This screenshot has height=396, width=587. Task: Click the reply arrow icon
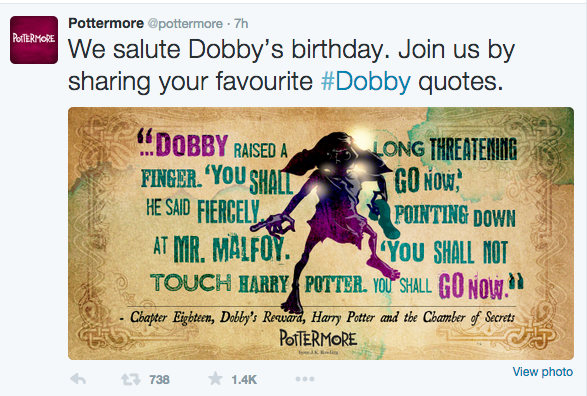click(78, 379)
